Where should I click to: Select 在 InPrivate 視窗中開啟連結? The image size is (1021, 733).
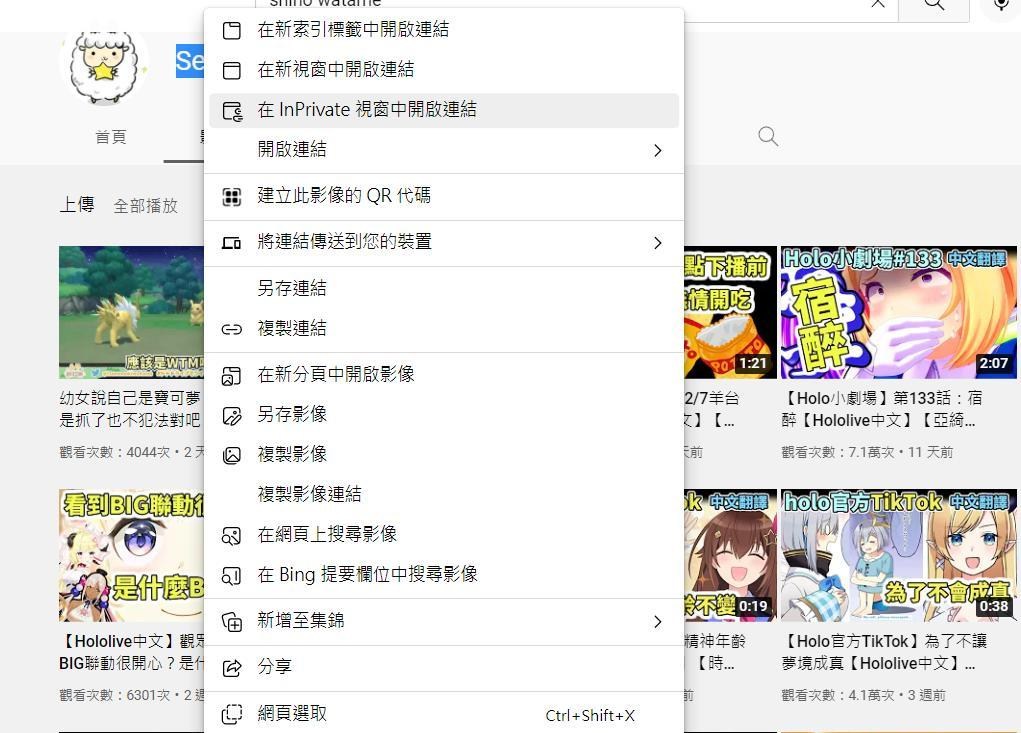pyautogui.click(x=444, y=110)
